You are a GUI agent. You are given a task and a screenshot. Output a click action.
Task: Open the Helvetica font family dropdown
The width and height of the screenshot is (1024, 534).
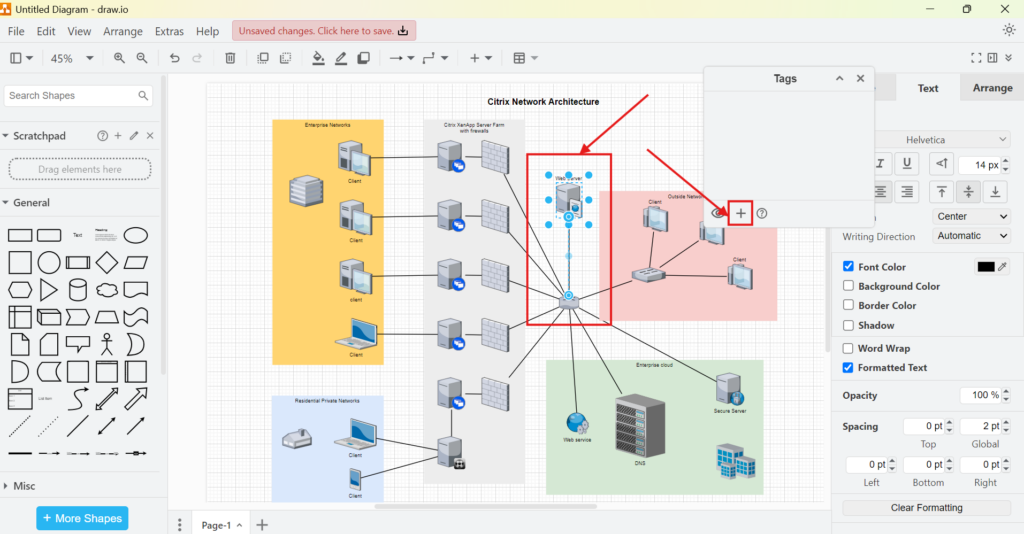(x=943, y=140)
